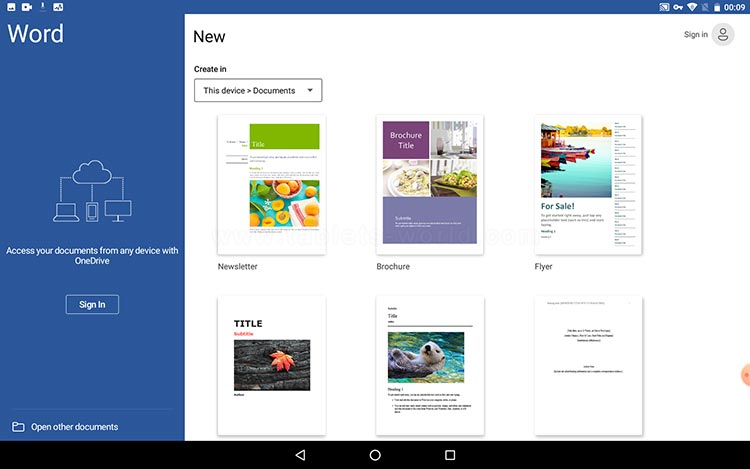
Task: Select the maple leaf TITLE template
Action: point(271,365)
